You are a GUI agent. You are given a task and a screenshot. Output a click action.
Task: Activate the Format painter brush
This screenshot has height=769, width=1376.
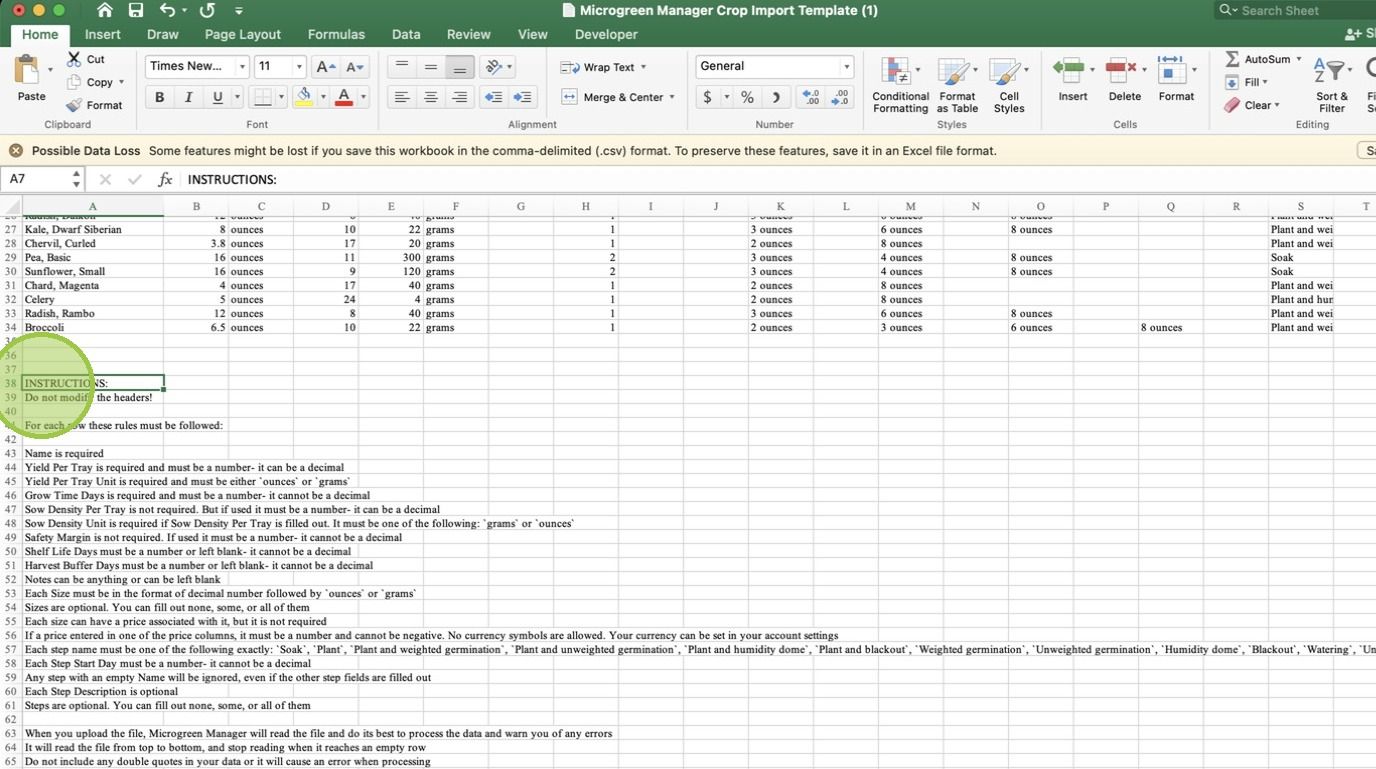click(x=94, y=105)
